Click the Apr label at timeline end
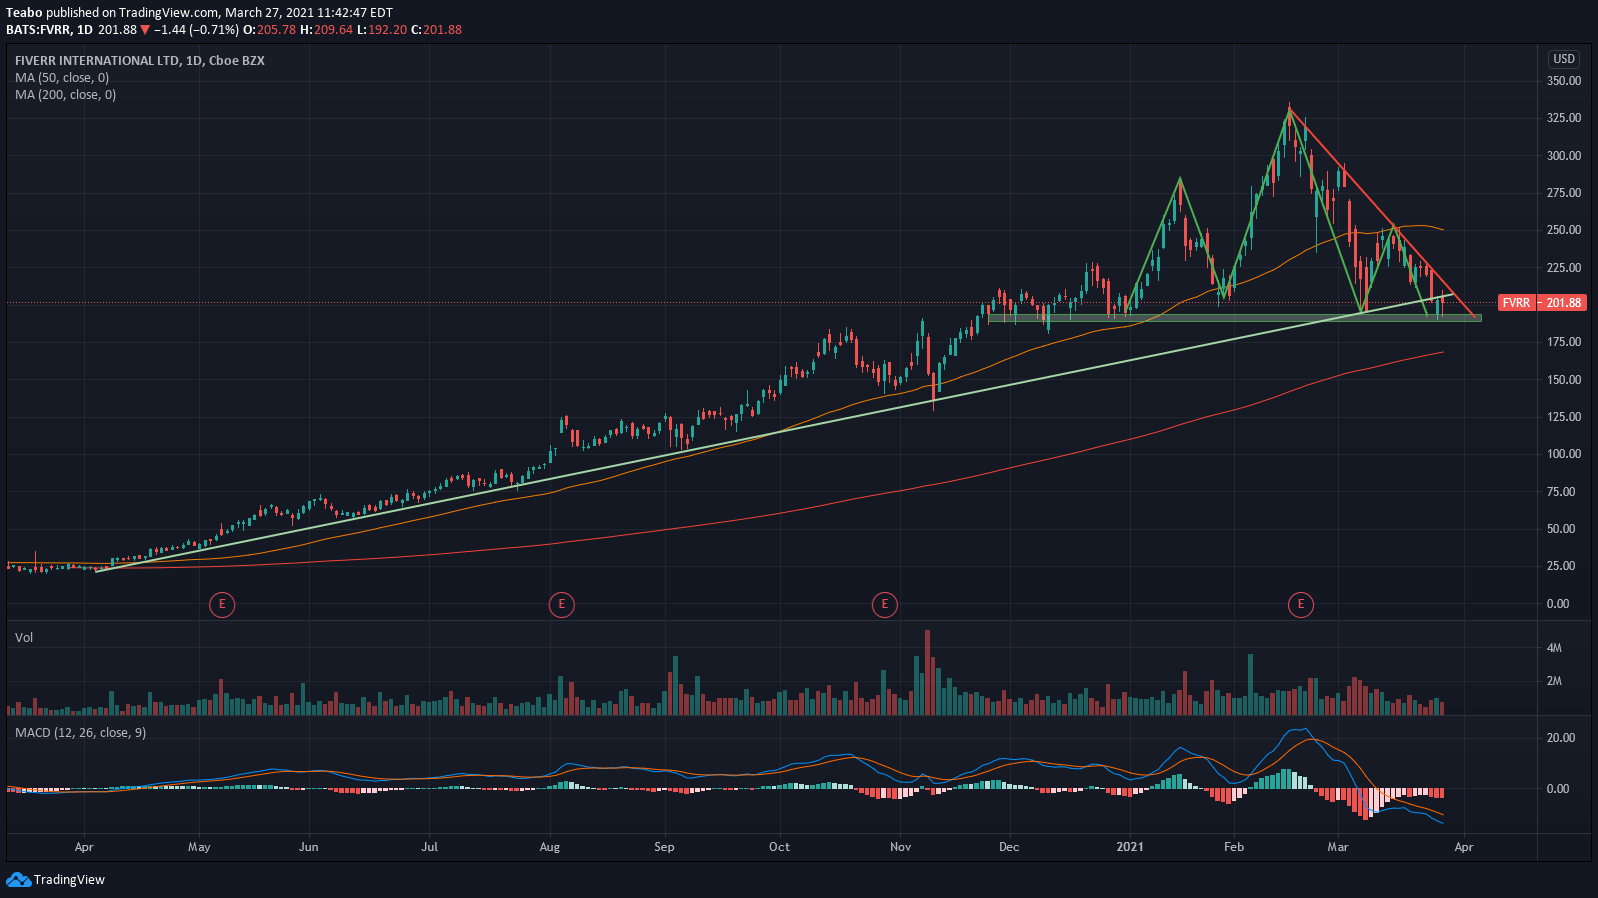The height and width of the screenshot is (898, 1598). pos(1464,847)
